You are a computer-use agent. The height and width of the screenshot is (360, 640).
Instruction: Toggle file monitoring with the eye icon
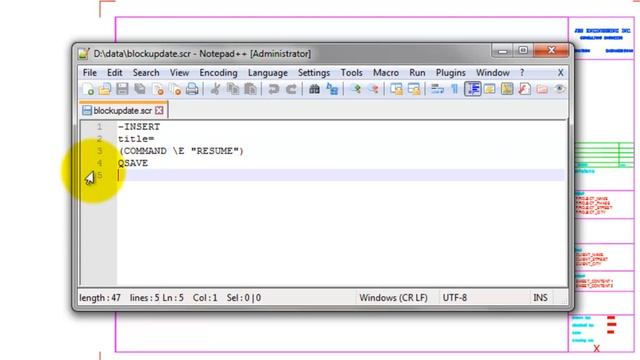pos(559,89)
